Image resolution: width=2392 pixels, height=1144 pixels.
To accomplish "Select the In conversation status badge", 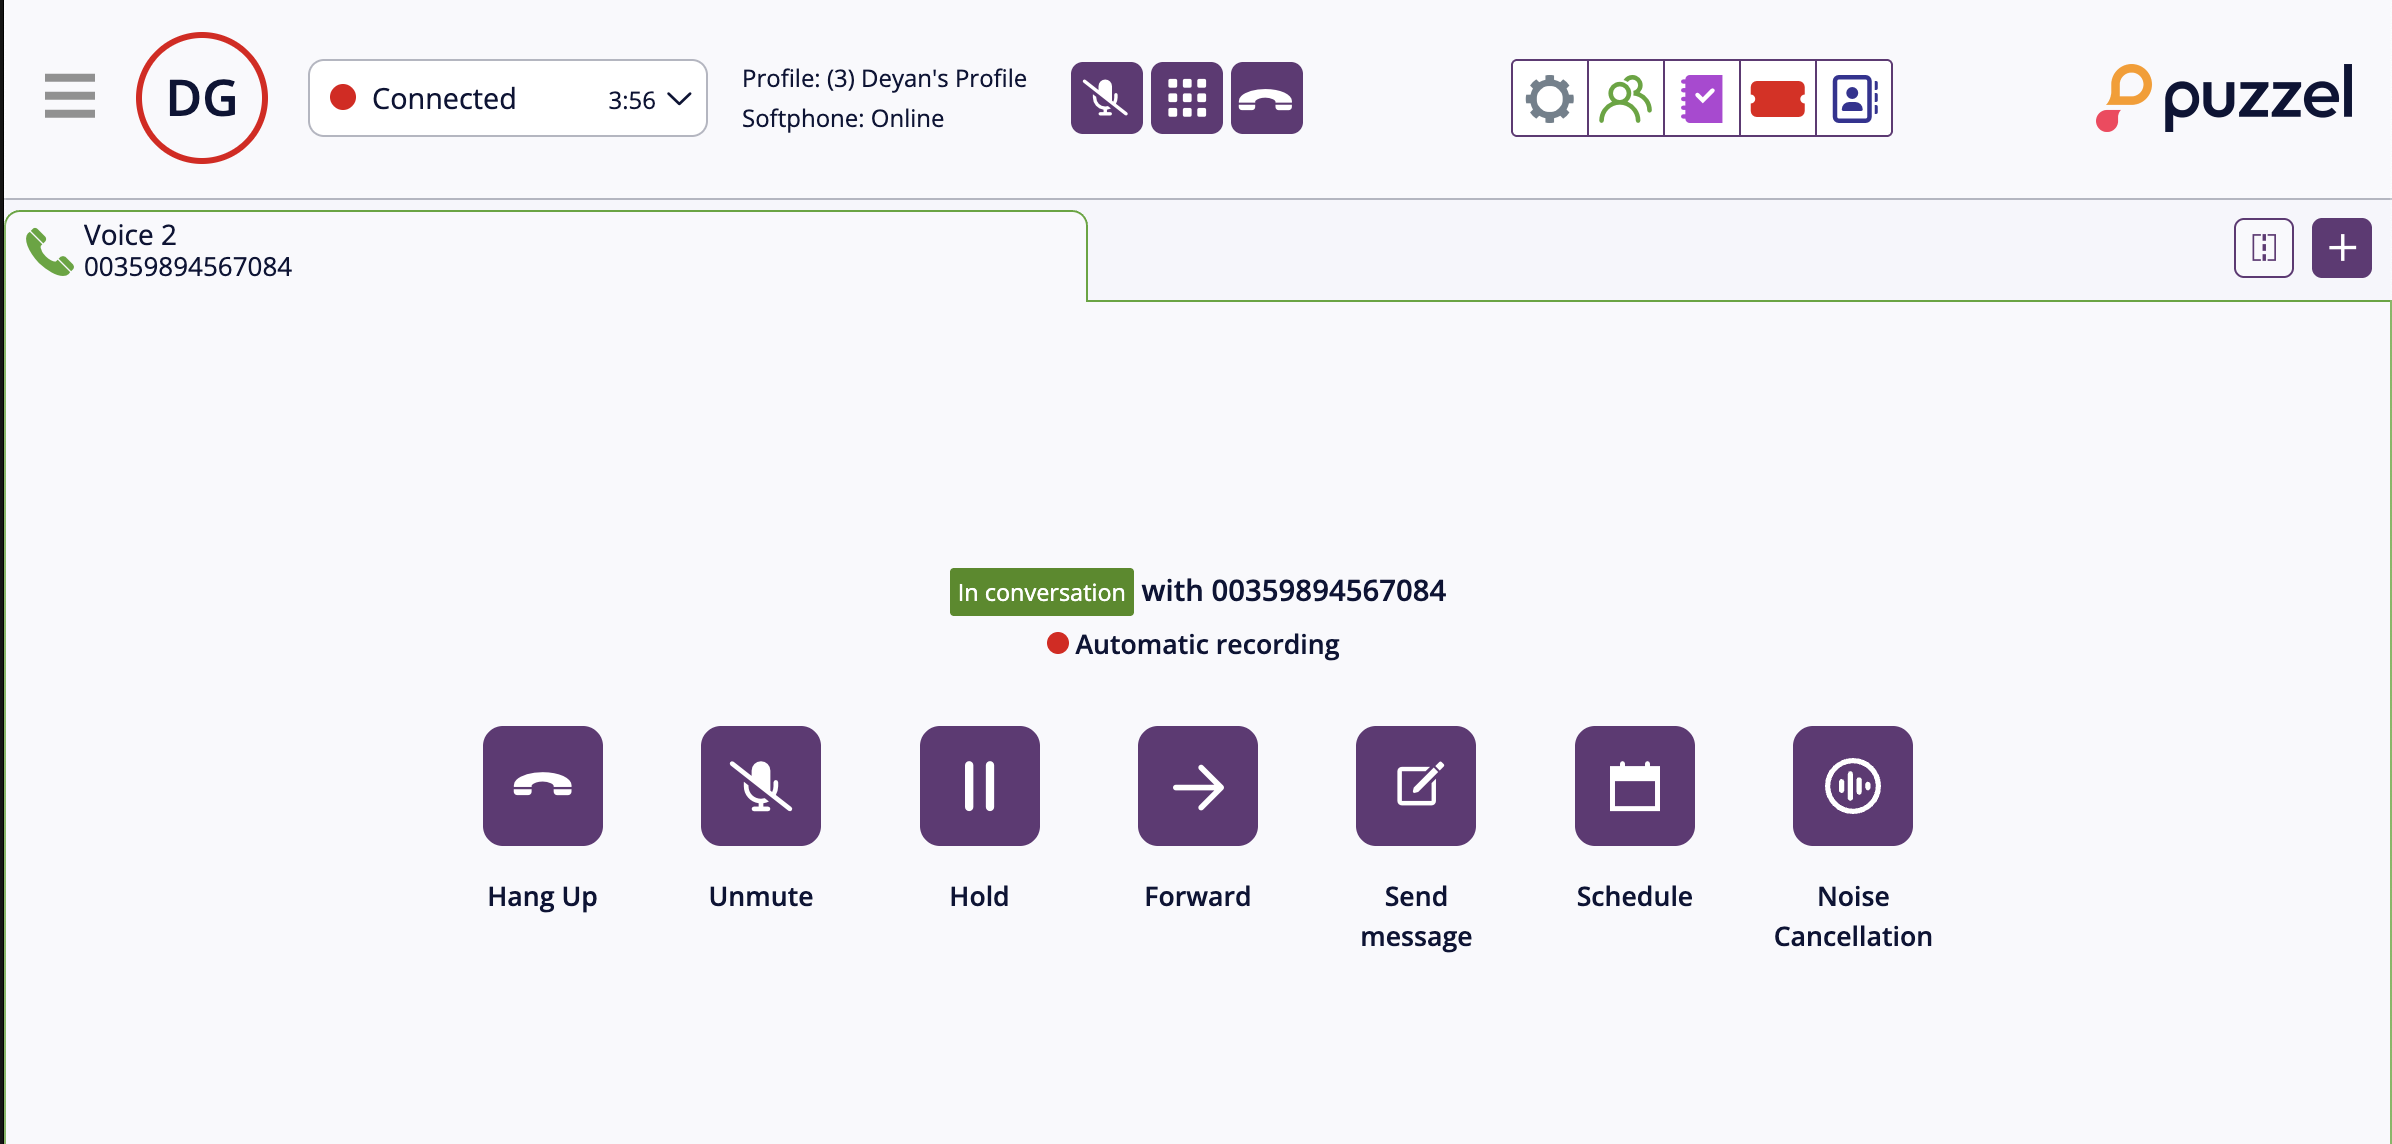I will pyautogui.click(x=1040, y=591).
